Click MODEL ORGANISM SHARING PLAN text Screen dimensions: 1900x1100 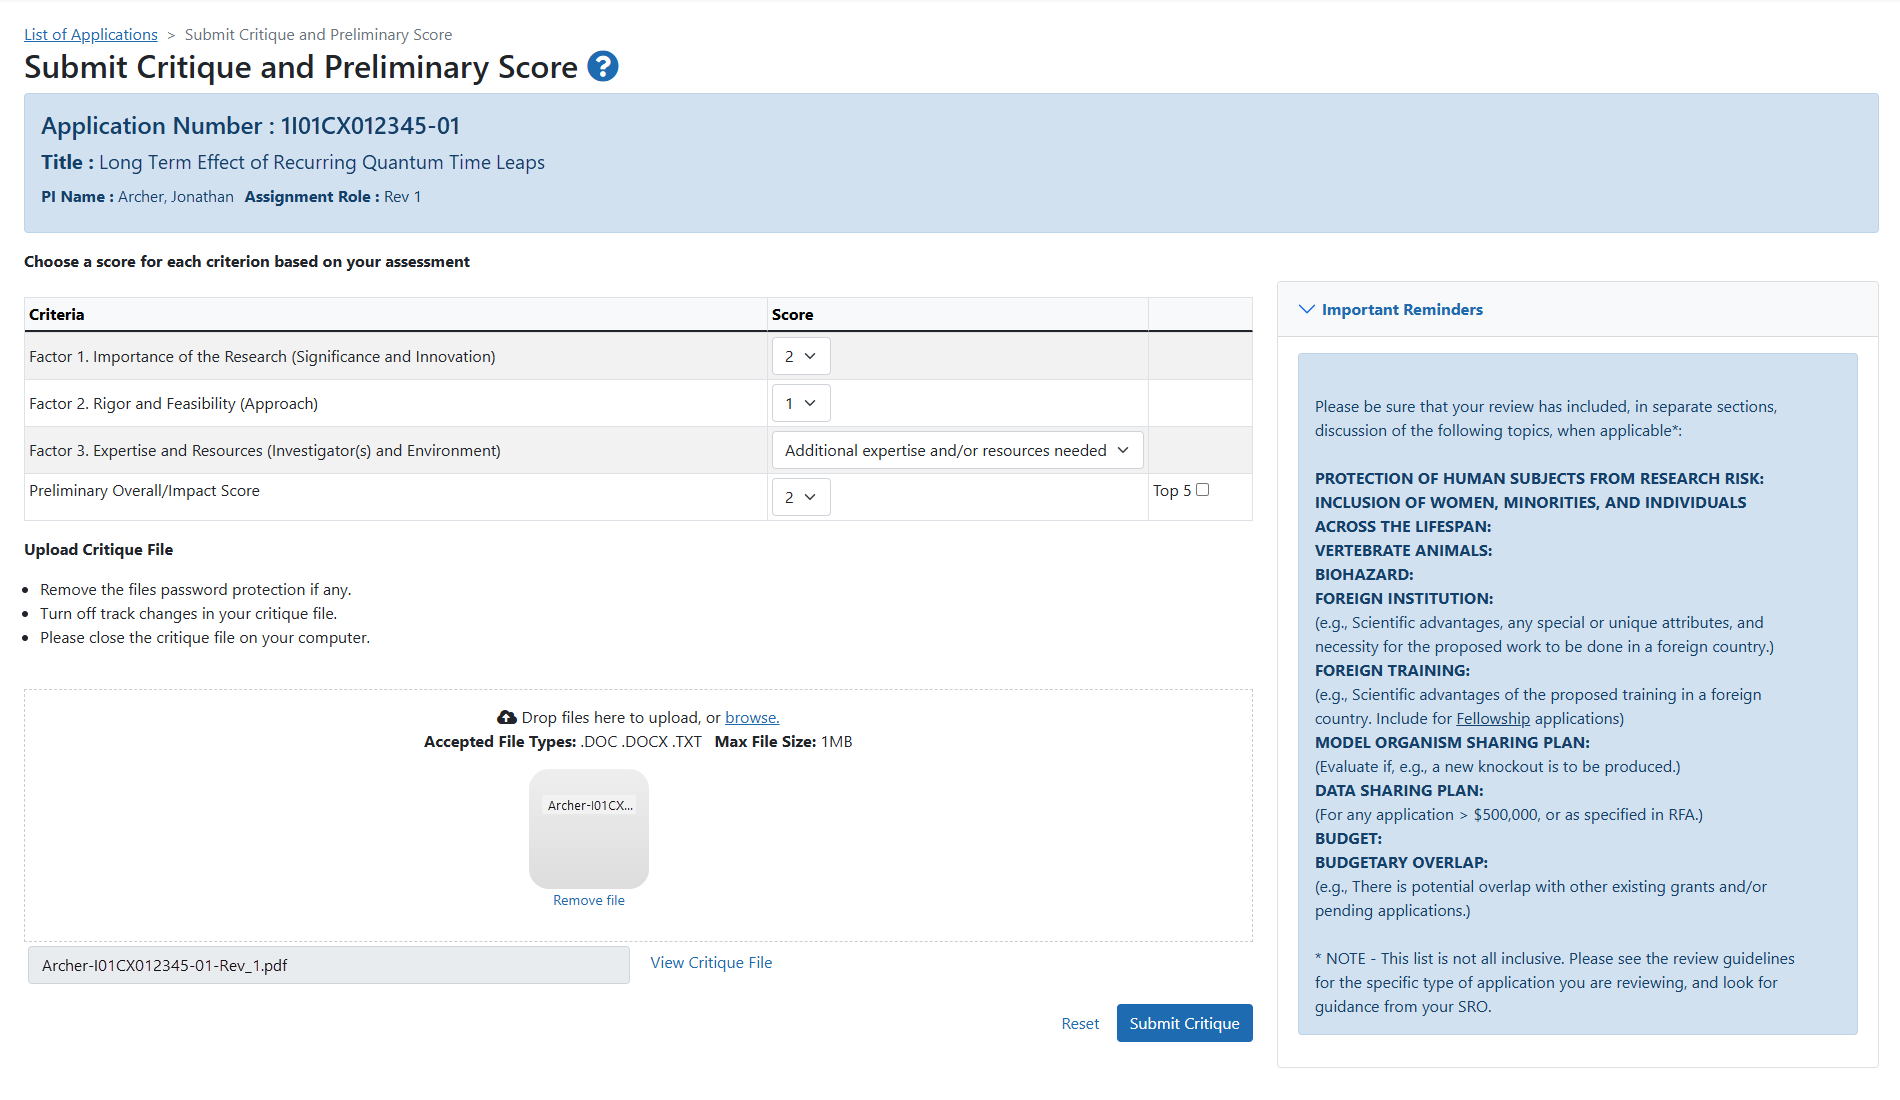click(x=1452, y=742)
